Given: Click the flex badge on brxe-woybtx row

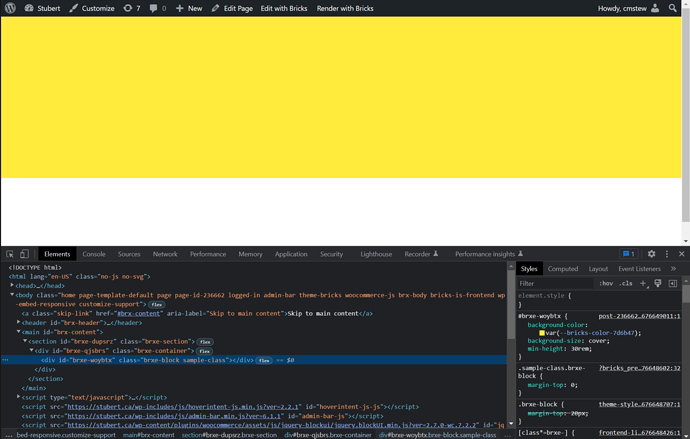Looking at the screenshot, I should point(264,360).
